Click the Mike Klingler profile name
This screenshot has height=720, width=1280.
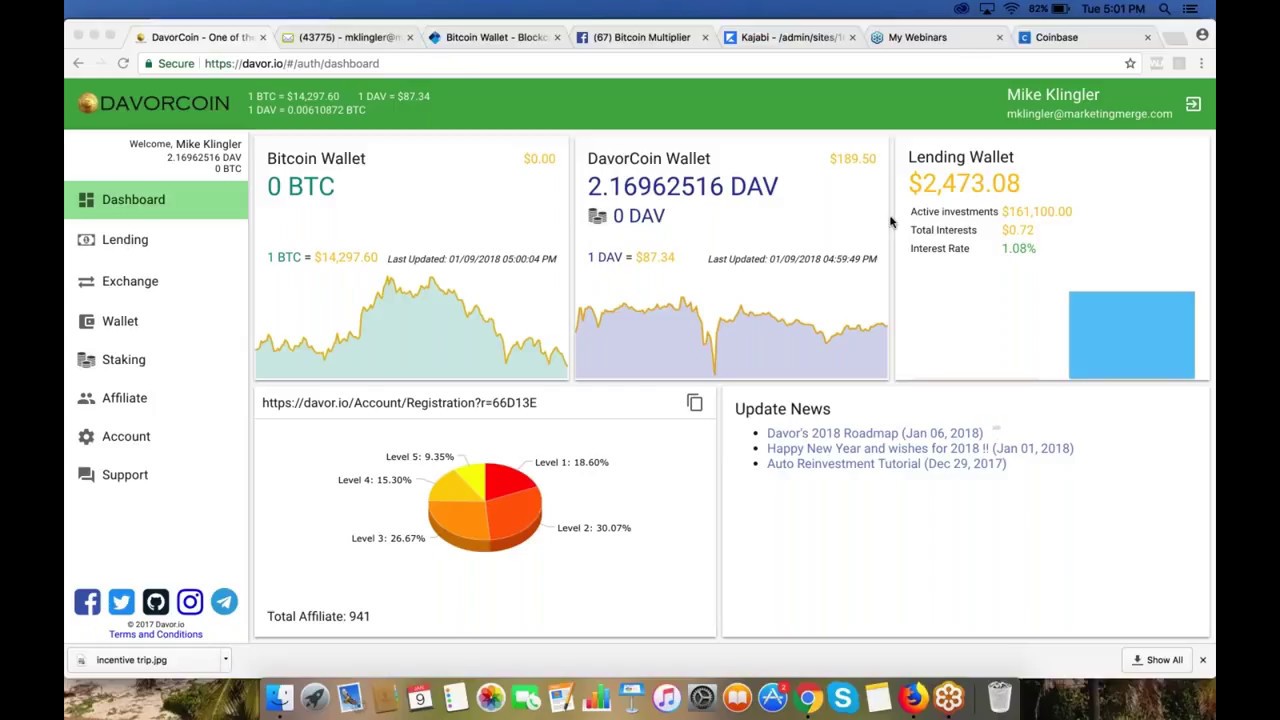tap(1053, 94)
